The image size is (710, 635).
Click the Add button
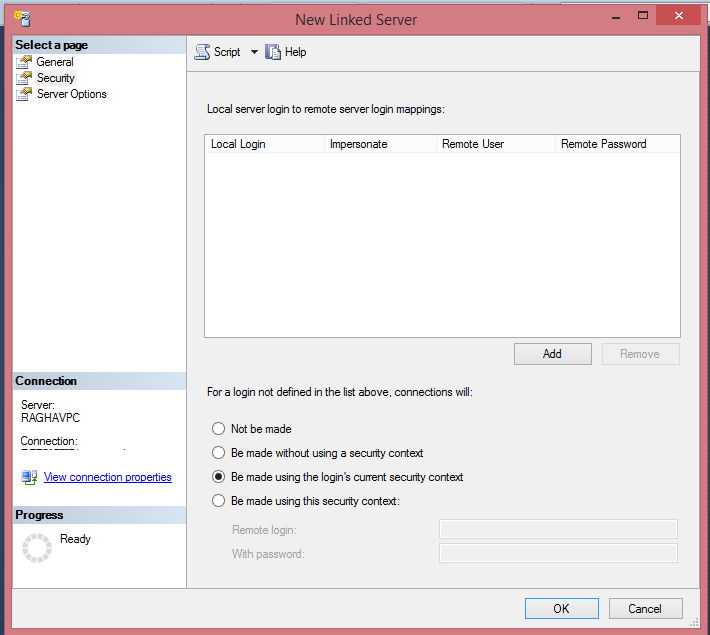click(552, 354)
